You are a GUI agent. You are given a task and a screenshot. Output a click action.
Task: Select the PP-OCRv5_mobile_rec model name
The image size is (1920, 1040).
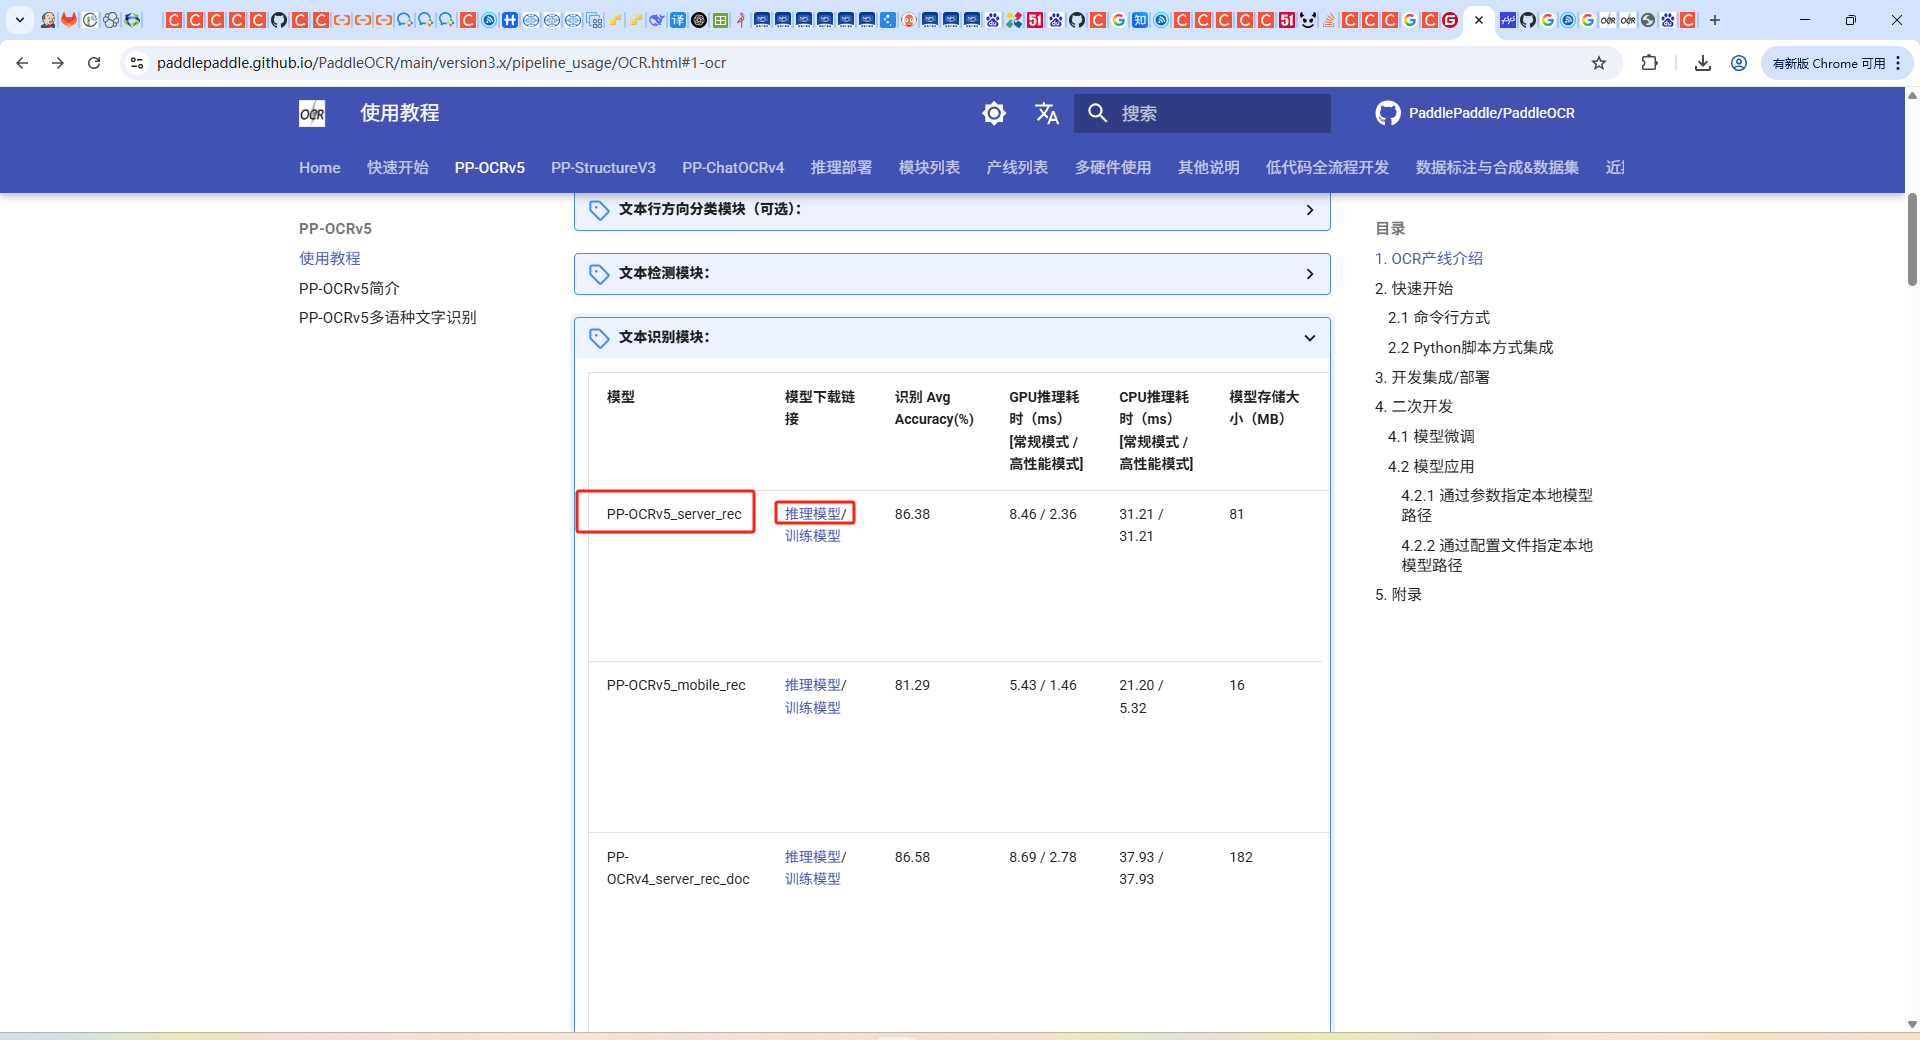pyautogui.click(x=676, y=685)
